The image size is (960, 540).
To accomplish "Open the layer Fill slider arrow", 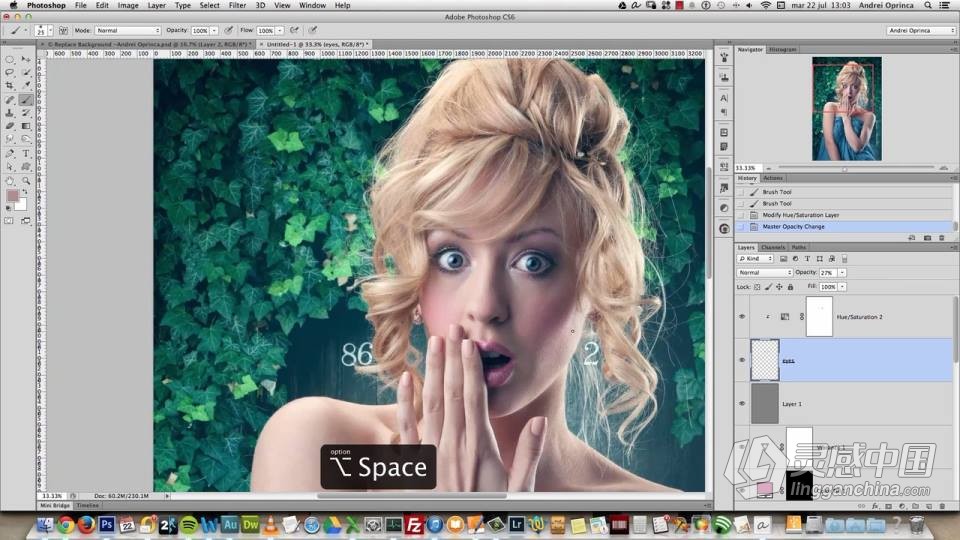I will click(842, 287).
